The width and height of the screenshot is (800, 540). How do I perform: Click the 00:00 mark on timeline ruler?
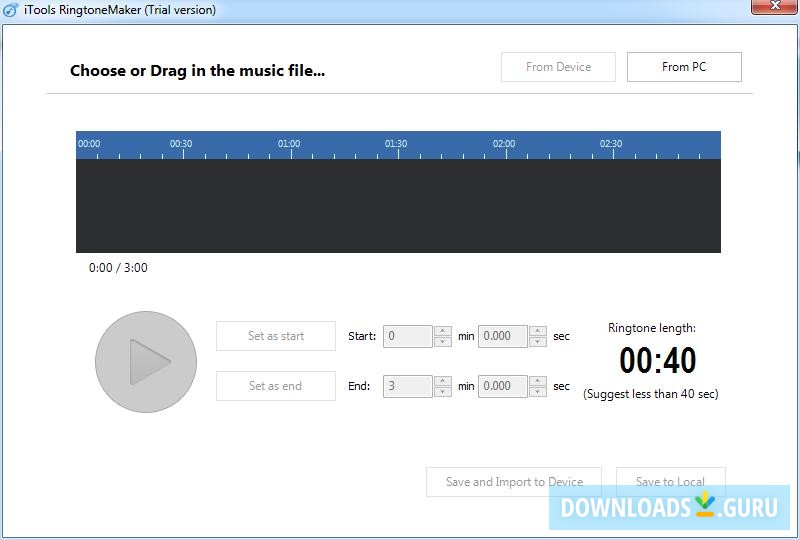pyautogui.click(x=89, y=144)
